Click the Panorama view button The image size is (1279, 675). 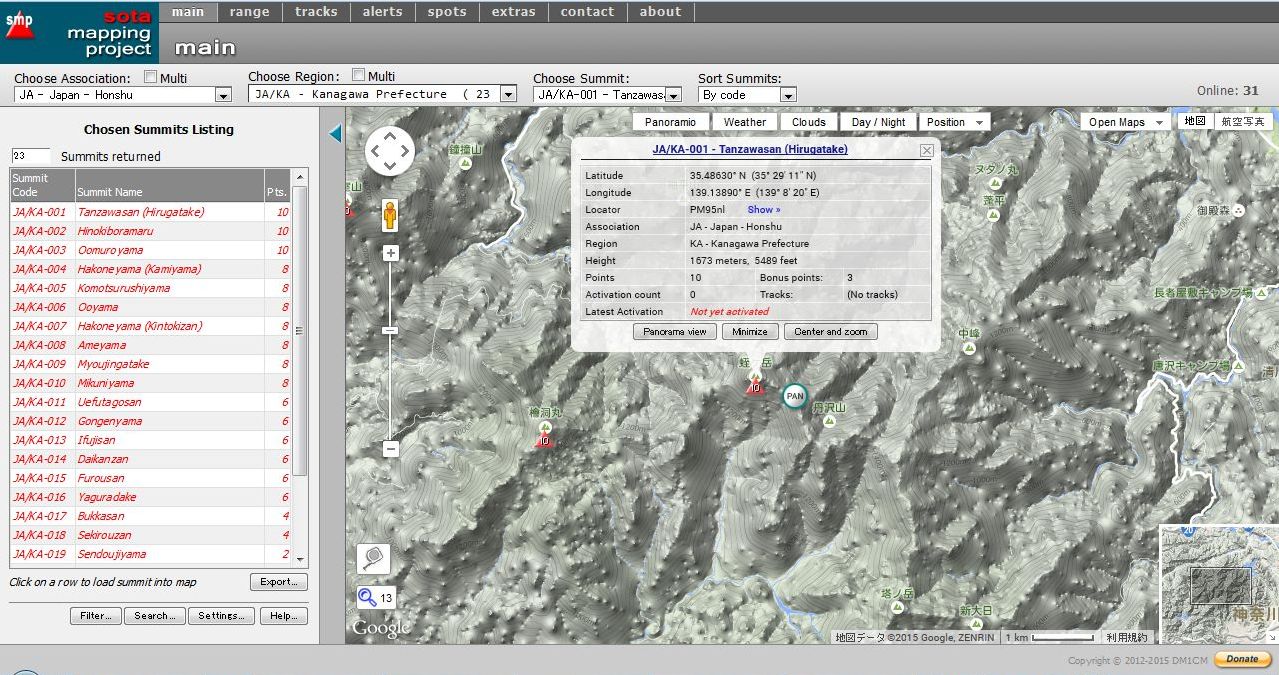point(675,332)
